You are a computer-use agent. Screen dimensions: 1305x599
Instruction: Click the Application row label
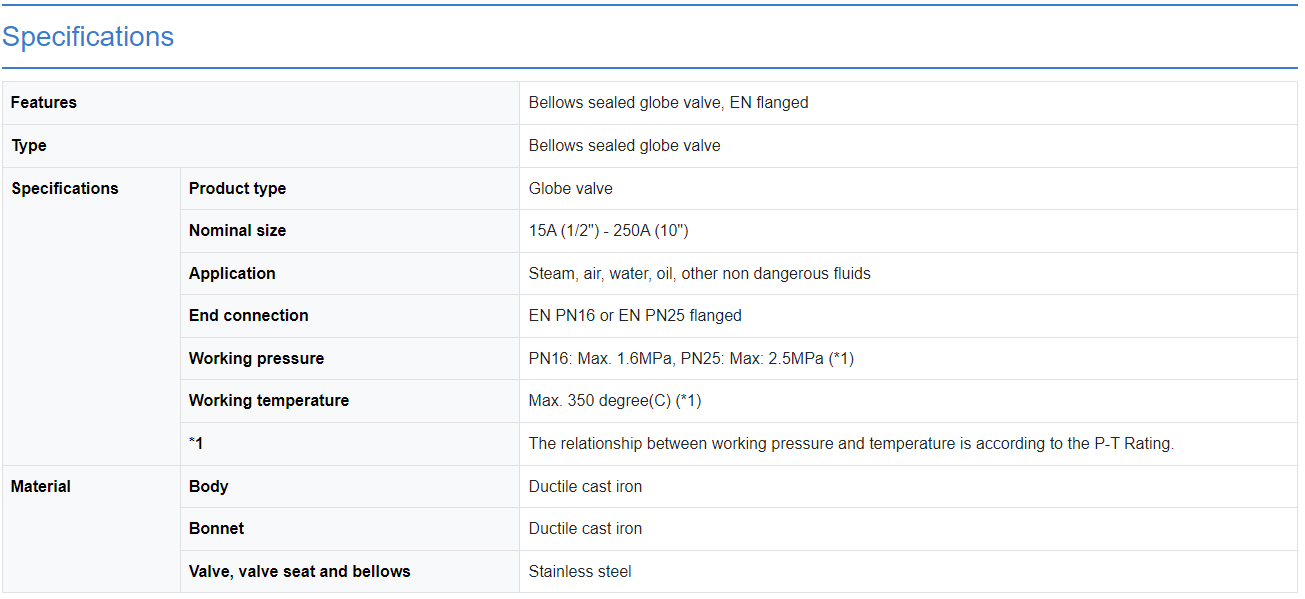(x=232, y=274)
